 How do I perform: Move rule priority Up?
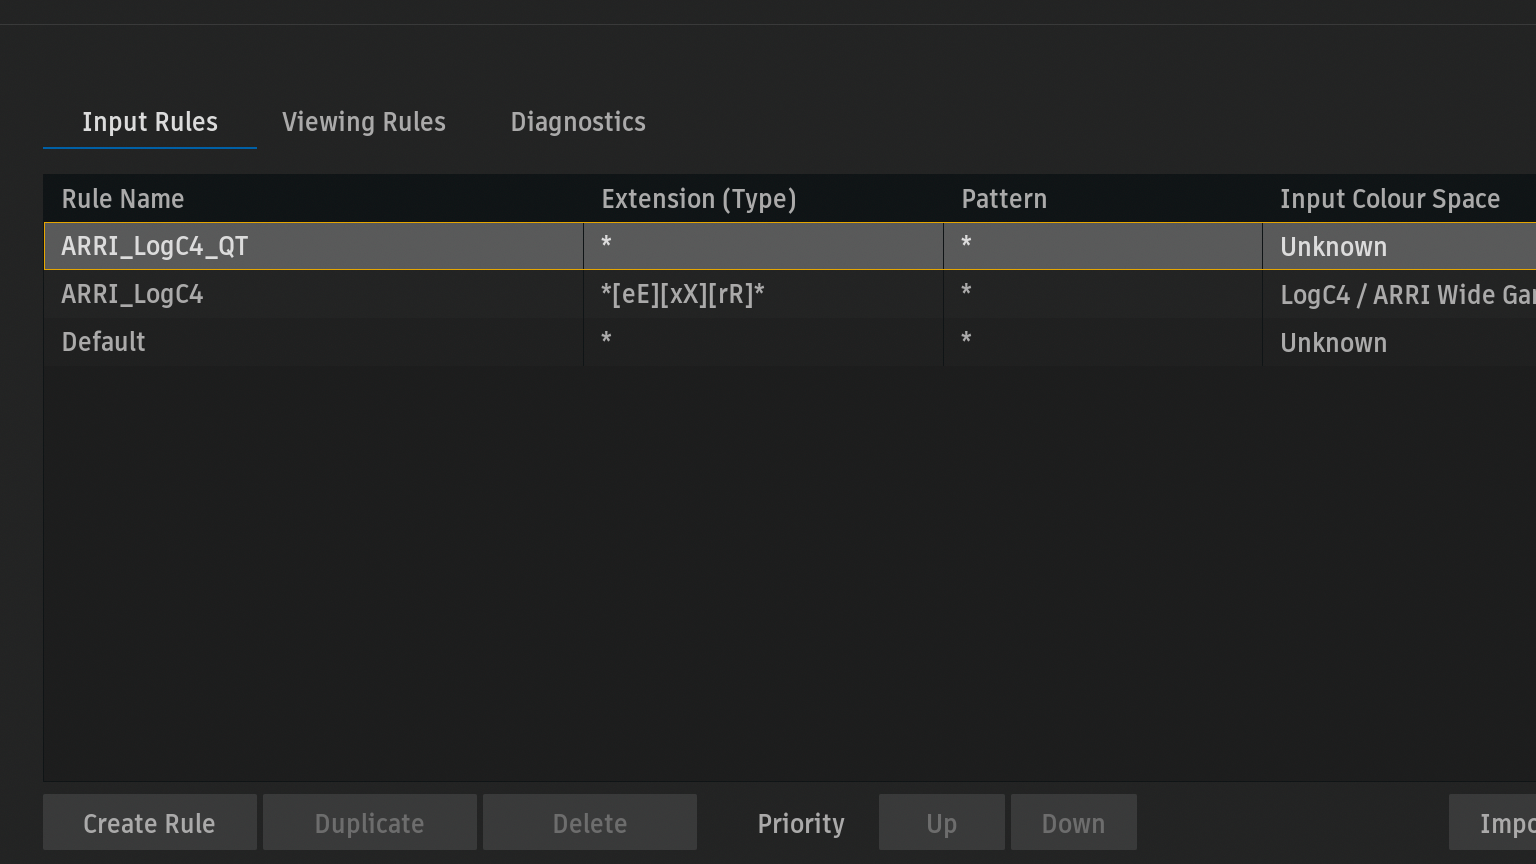tap(942, 823)
